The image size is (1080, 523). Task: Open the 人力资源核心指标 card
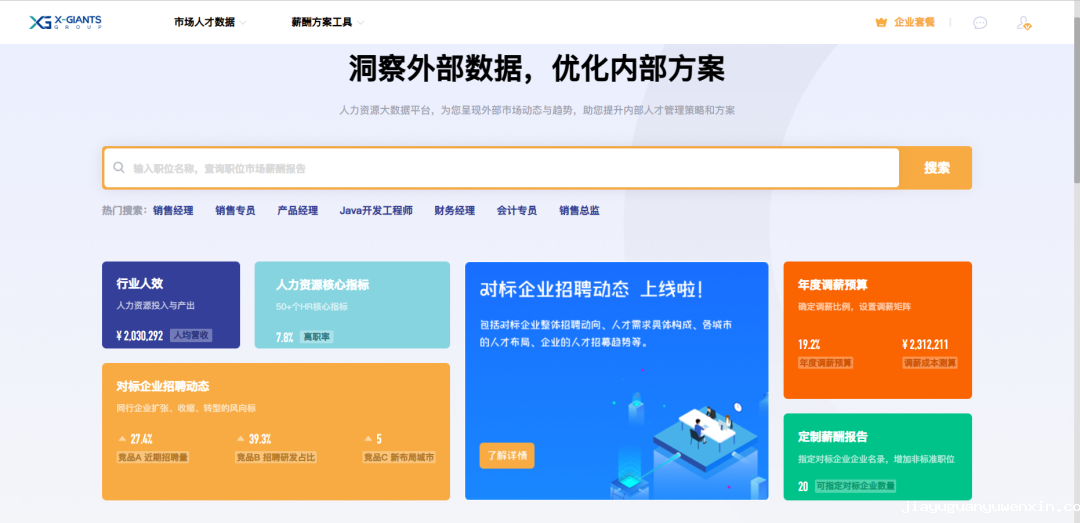pyautogui.click(x=352, y=305)
